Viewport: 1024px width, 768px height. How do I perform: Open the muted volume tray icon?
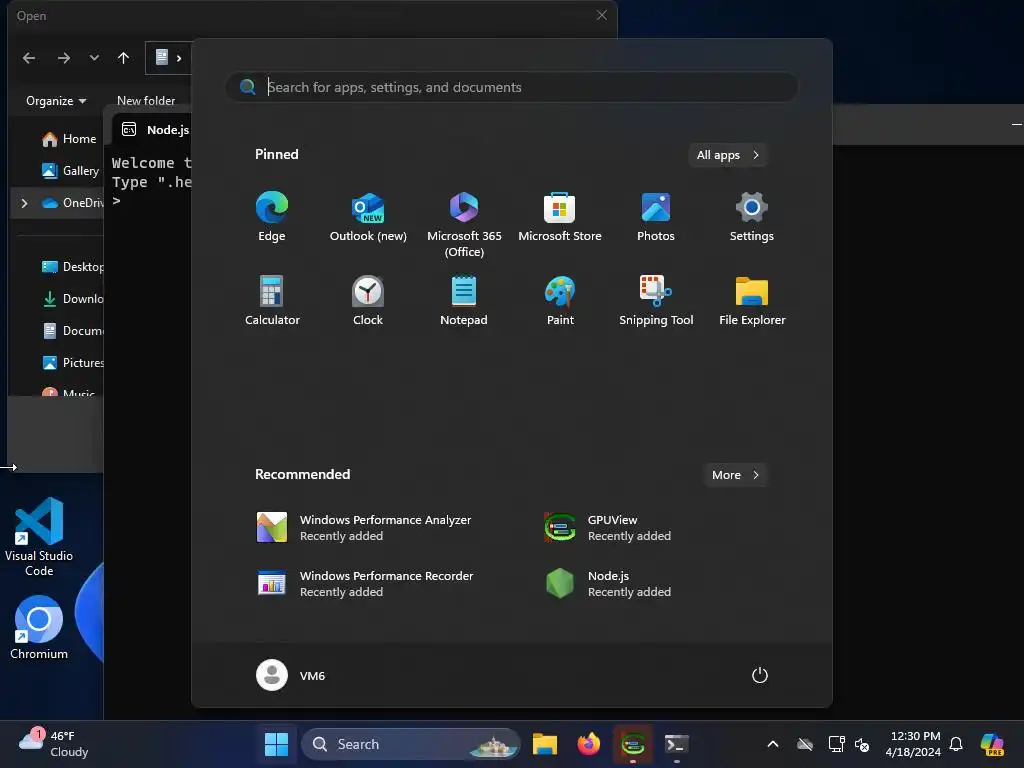[x=862, y=744]
